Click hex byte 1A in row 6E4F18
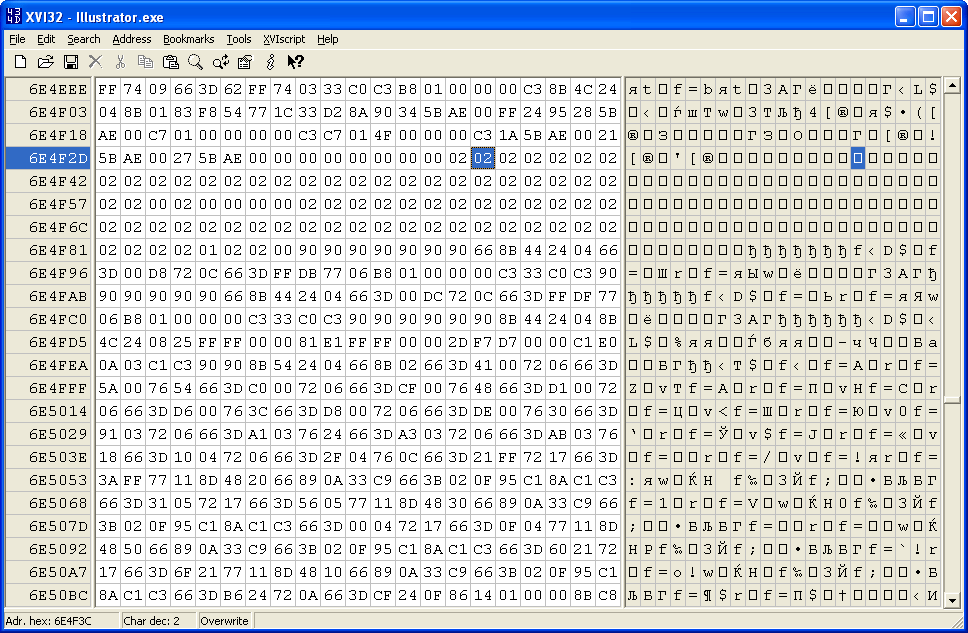Image resolution: width=968 pixels, height=633 pixels. click(x=508, y=135)
